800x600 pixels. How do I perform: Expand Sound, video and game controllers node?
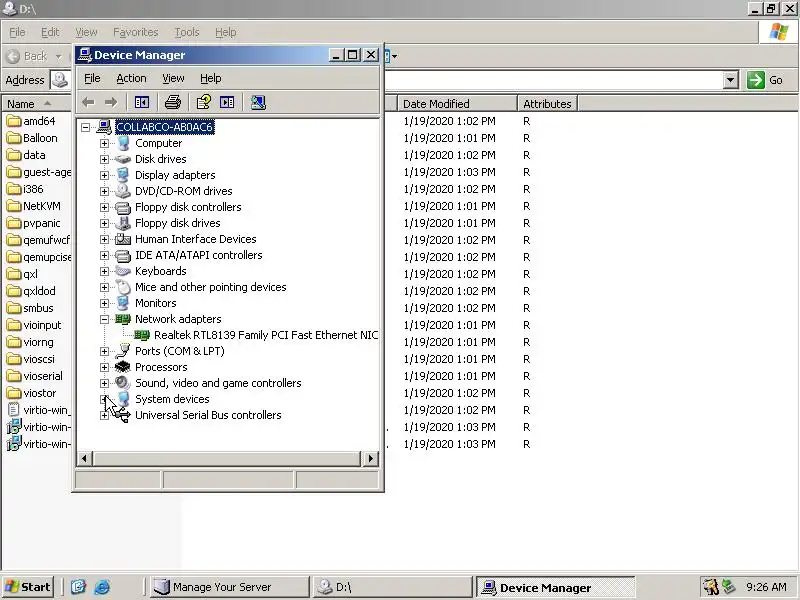(x=104, y=383)
